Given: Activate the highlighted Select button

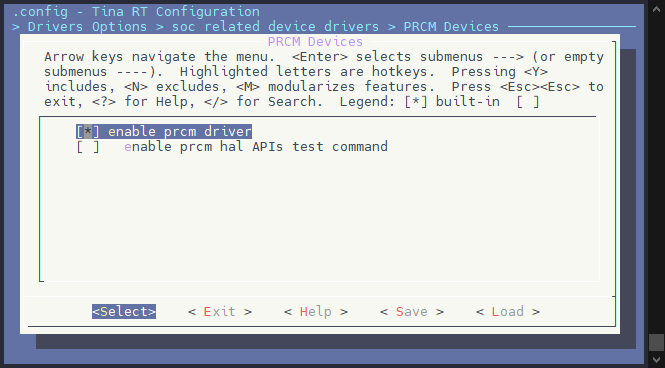Looking at the screenshot, I should 124,312.
